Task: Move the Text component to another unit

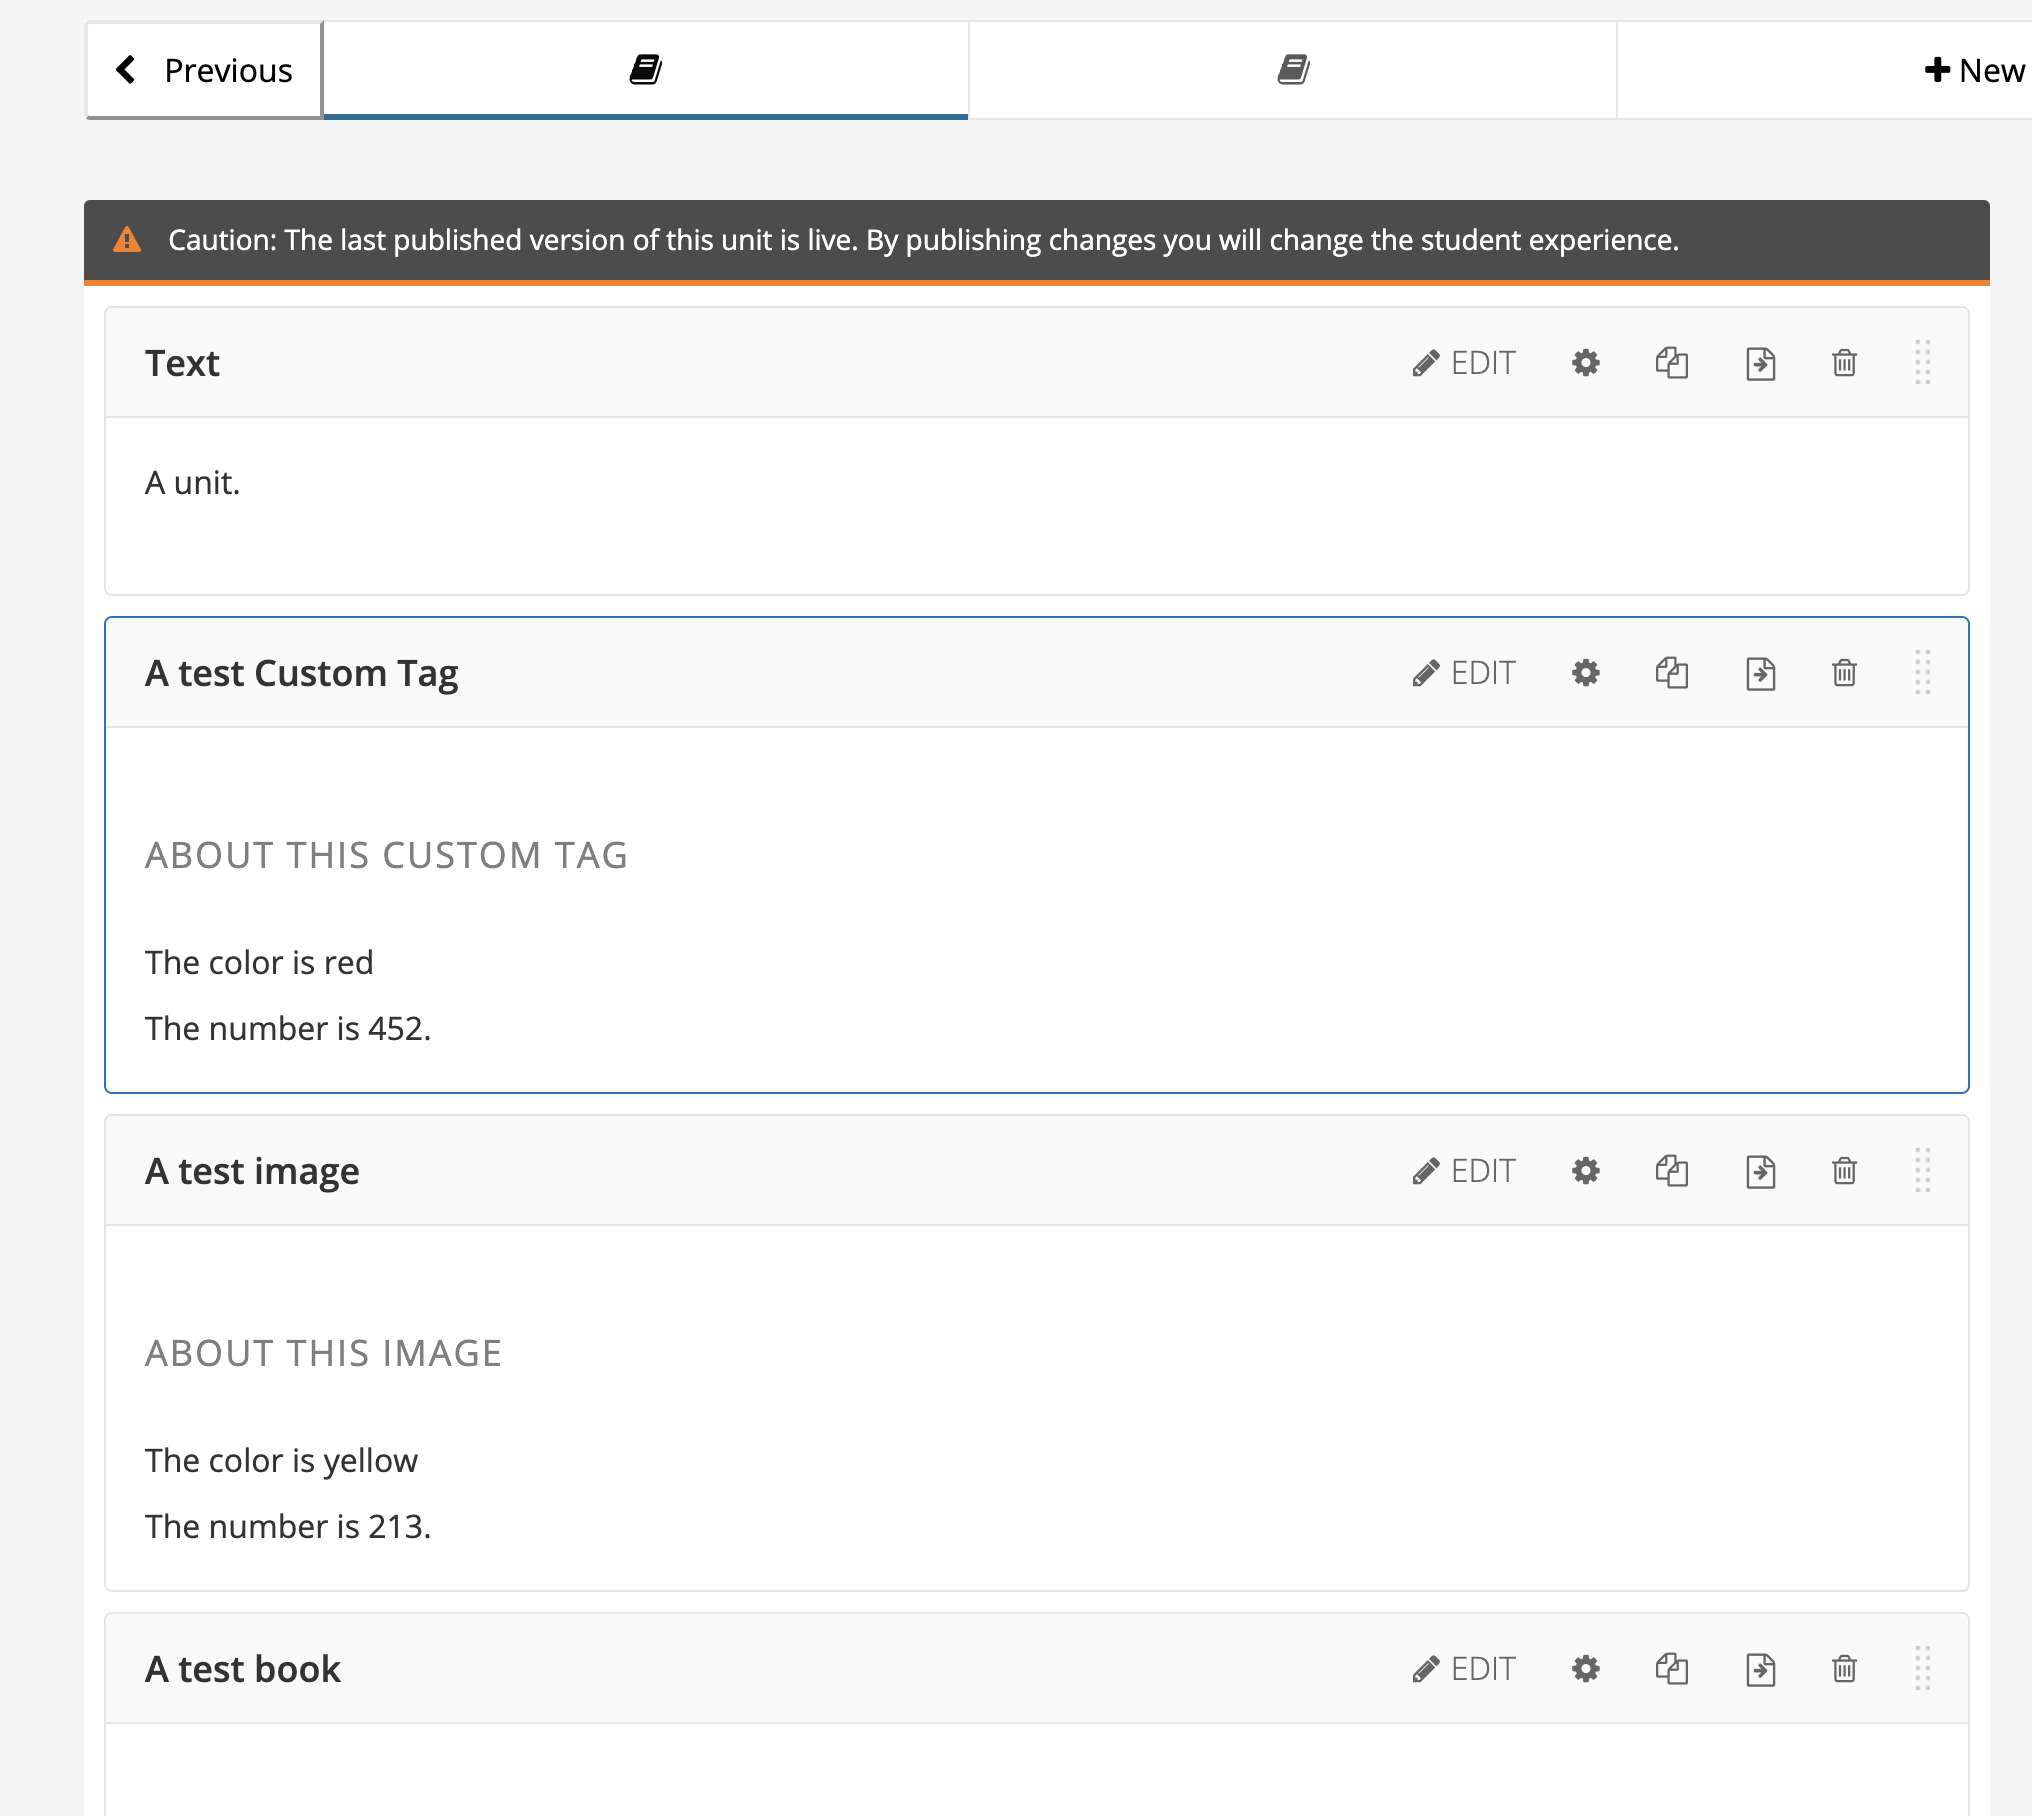Action: (1759, 363)
